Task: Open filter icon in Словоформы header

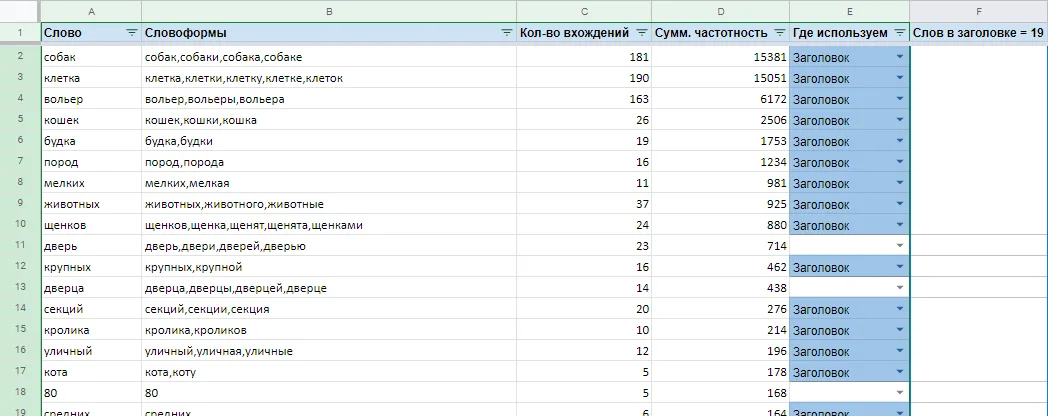Action: point(507,33)
